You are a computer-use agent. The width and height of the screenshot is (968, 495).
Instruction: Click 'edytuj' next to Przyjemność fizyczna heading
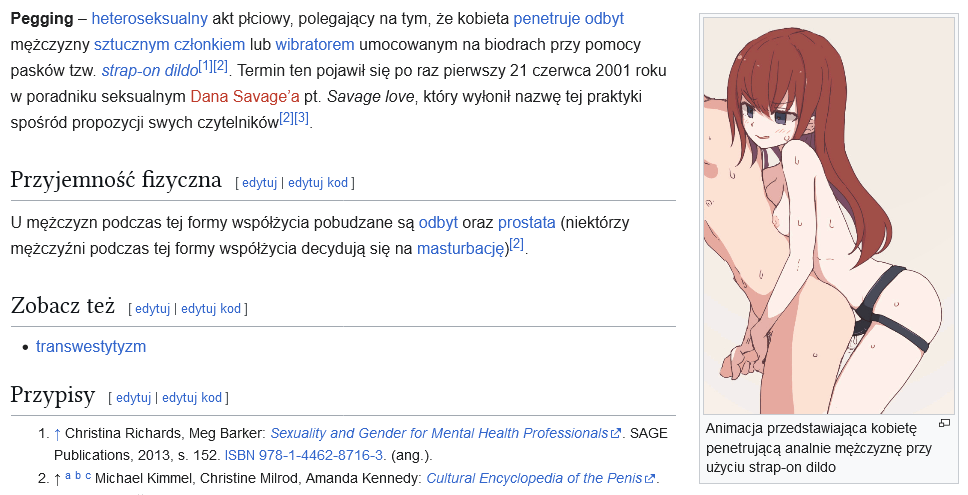click(259, 183)
